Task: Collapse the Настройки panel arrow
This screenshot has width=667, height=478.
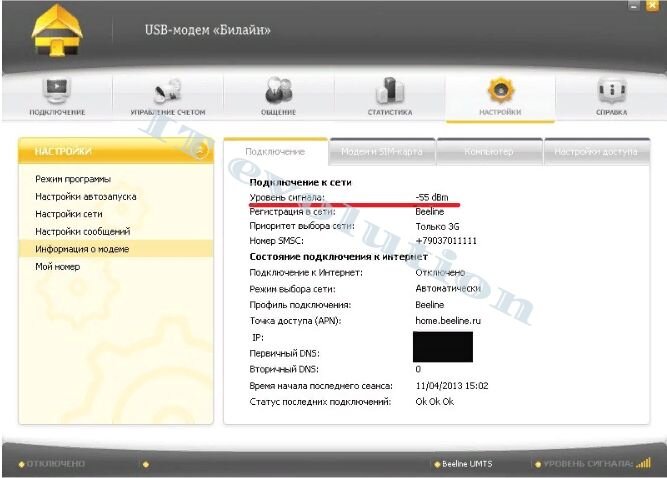Action: tap(202, 151)
